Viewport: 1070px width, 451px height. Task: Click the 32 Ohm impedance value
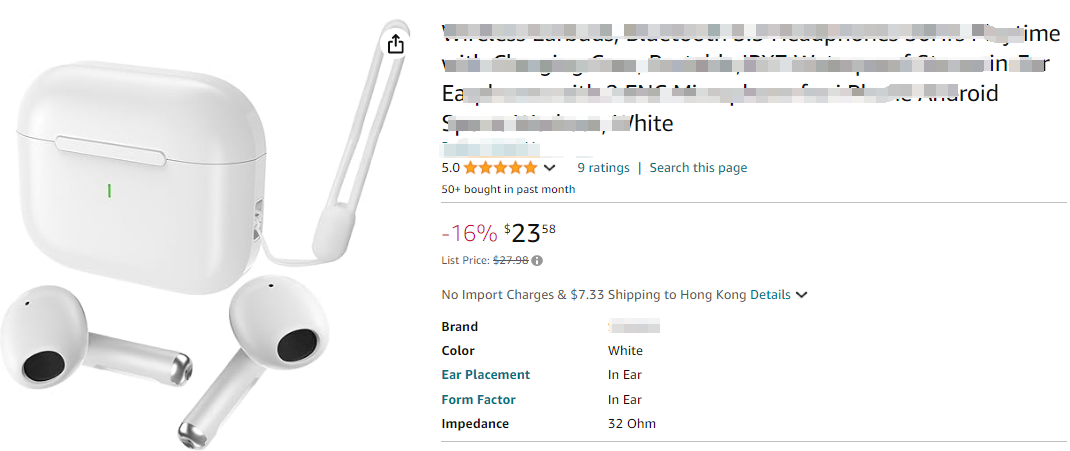pos(632,424)
